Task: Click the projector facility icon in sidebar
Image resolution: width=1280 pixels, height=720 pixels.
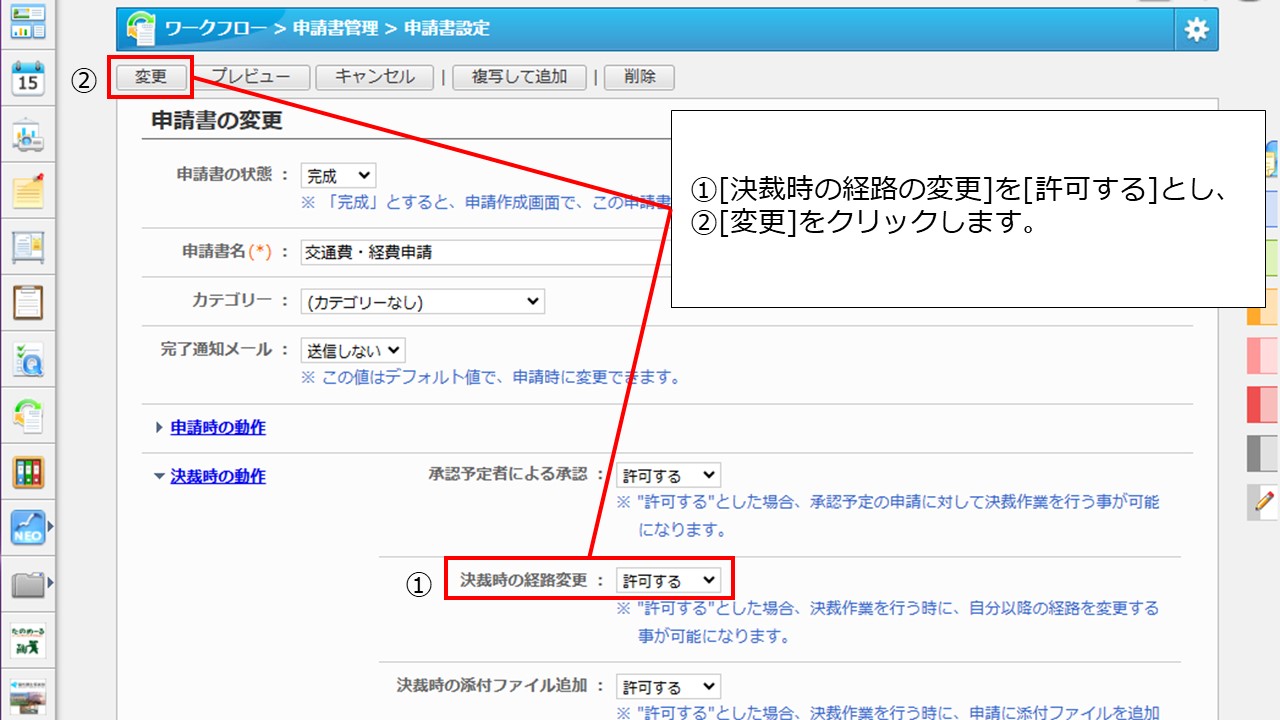Action: 28,135
